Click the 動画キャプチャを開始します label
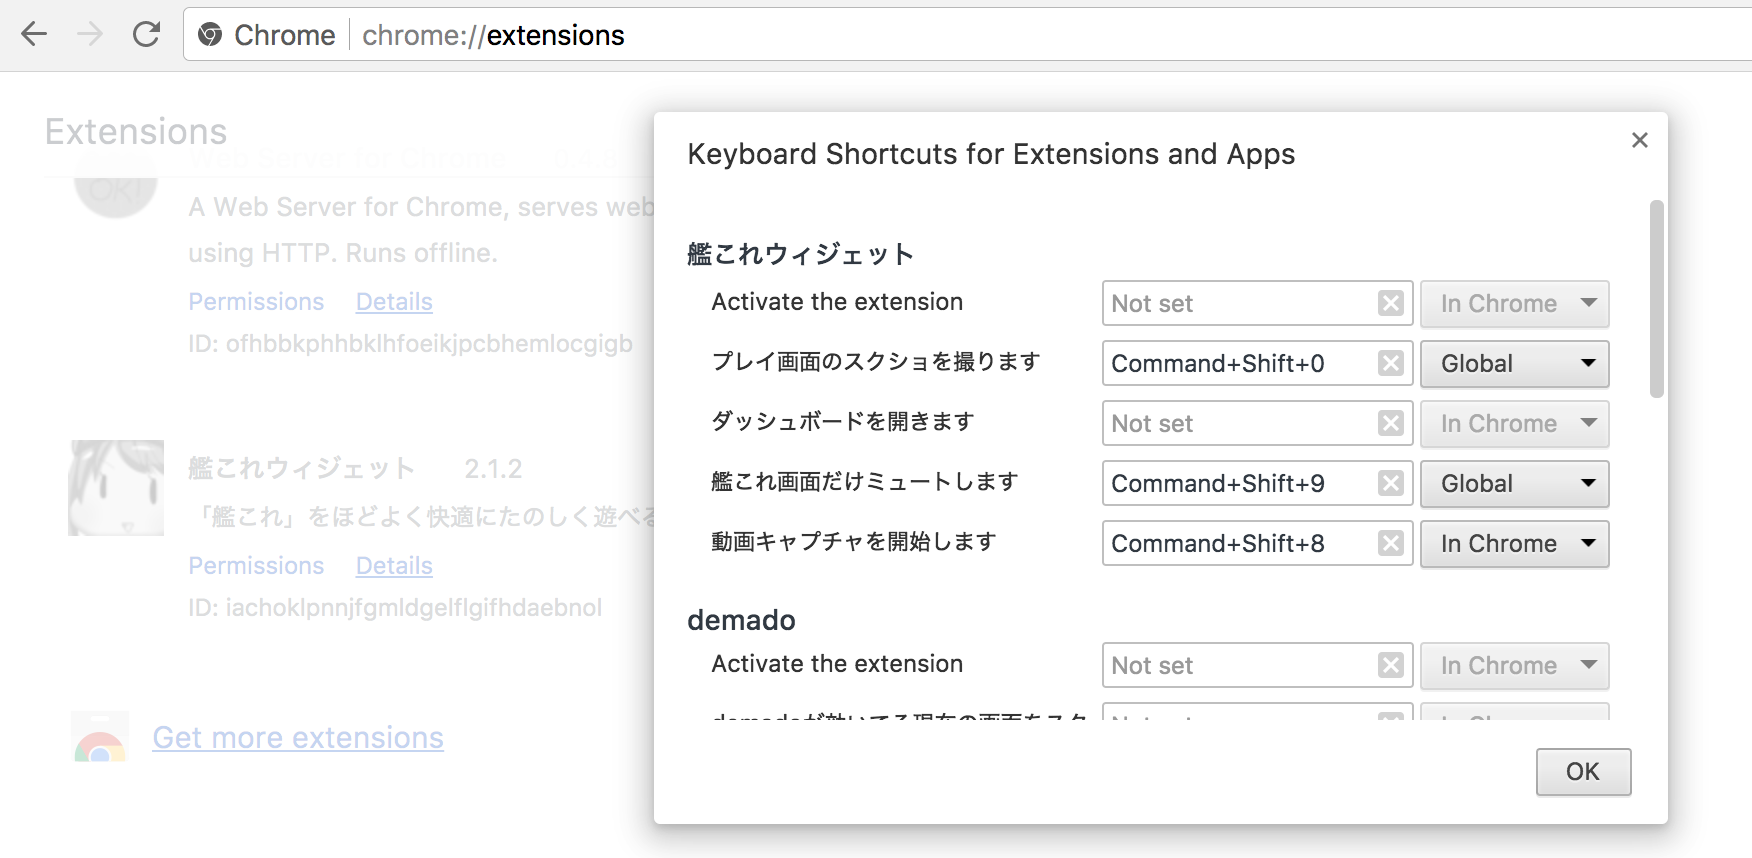 coord(854,542)
